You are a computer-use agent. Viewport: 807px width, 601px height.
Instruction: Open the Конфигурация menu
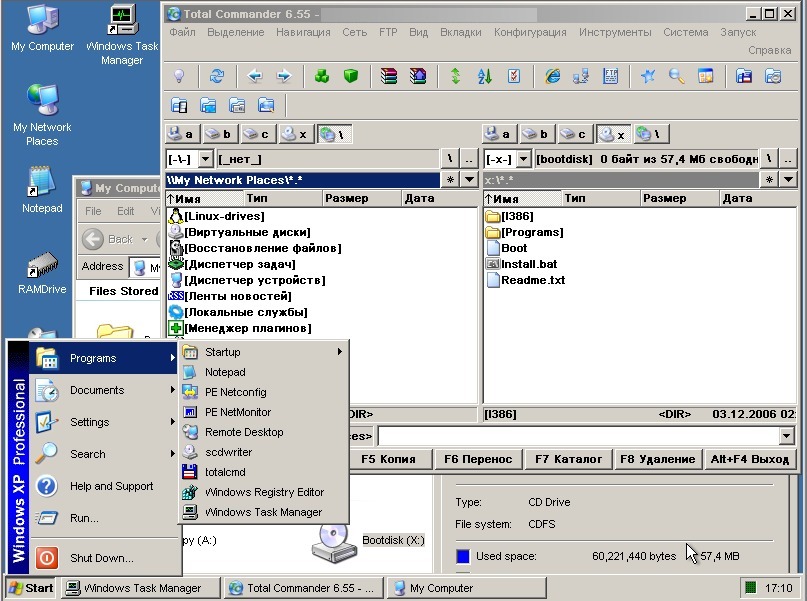(530, 32)
